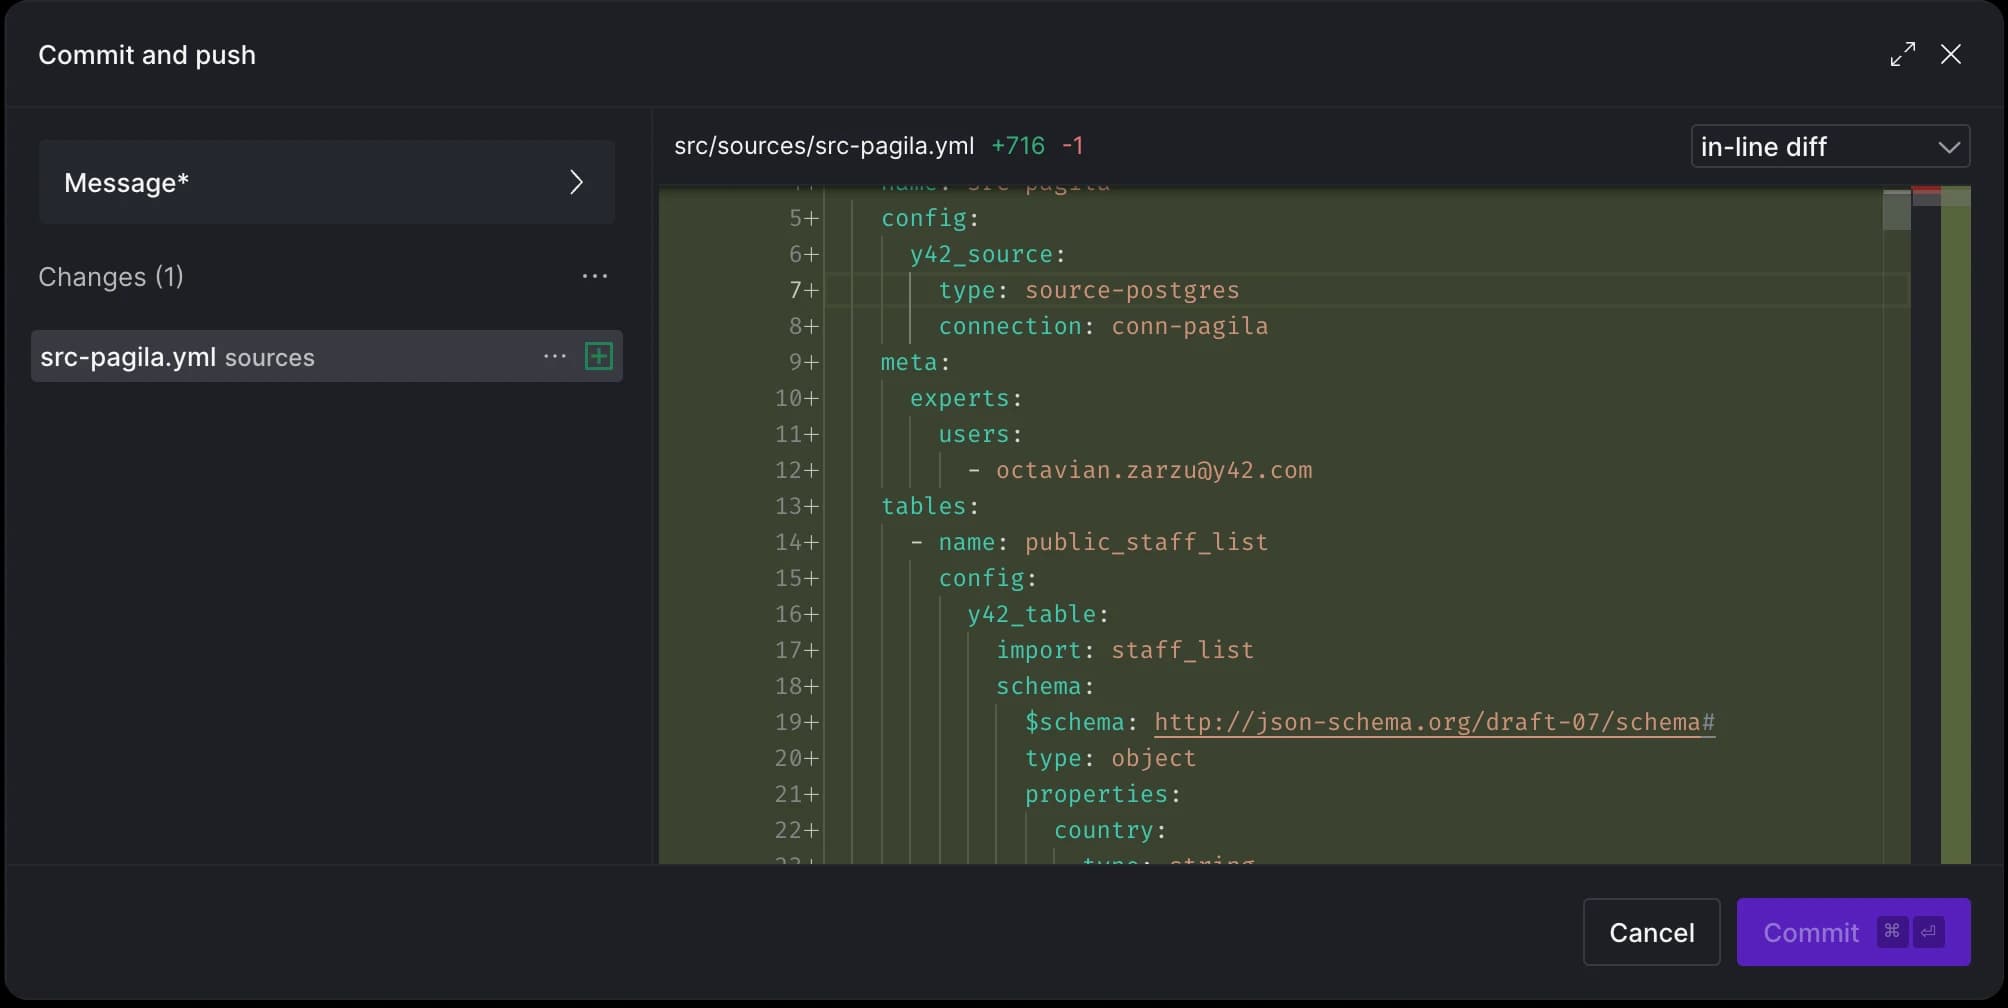Click the Commit button
Image resolution: width=2008 pixels, height=1008 pixels.
point(1853,932)
